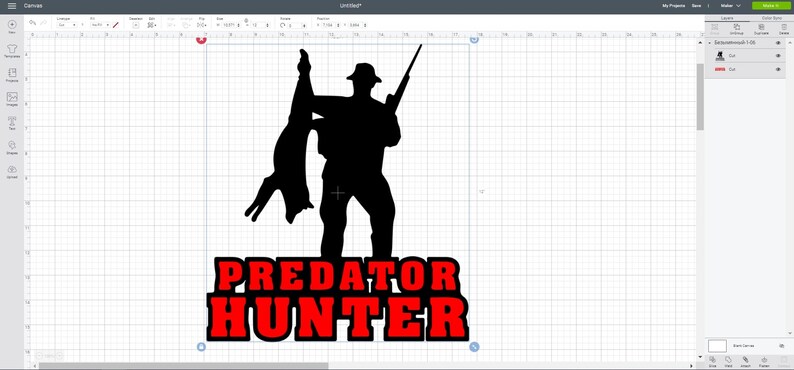Click the layers panel scroll-down arrow
Image resolution: width=794 pixels, height=370 pixels.
(790, 333)
